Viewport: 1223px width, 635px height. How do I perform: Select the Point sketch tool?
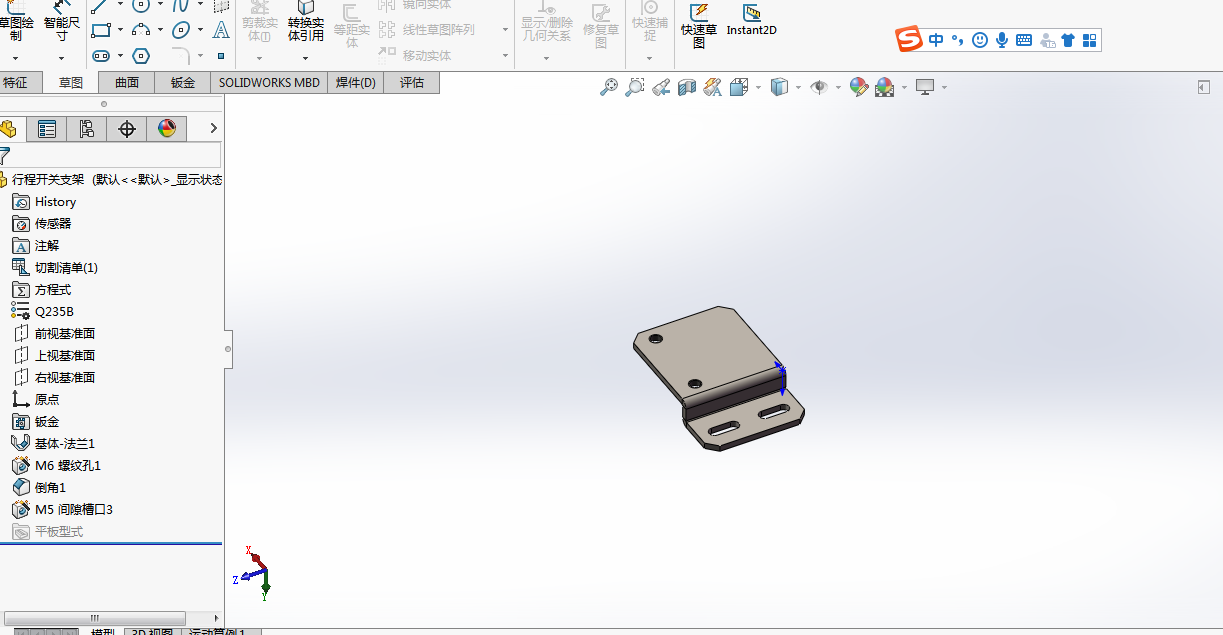point(221,56)
